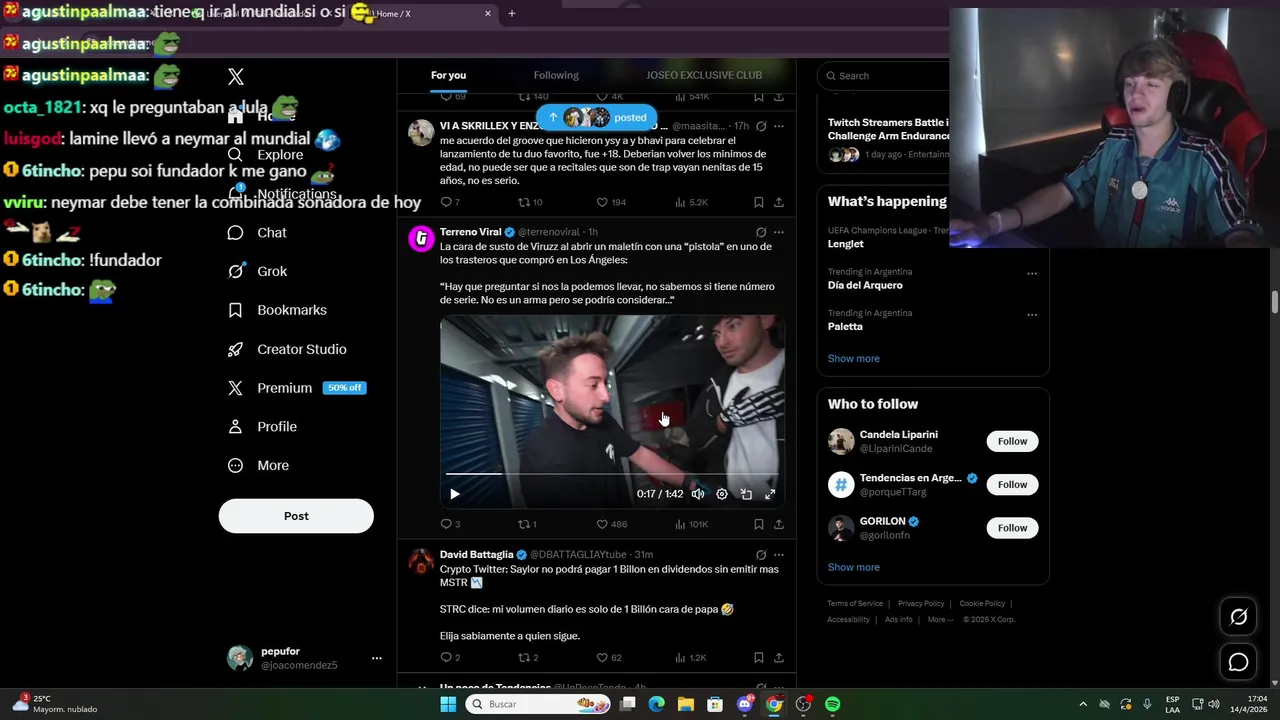Open more options on David Battaglia post
The image size is (1280, 720).
(779, 555)
